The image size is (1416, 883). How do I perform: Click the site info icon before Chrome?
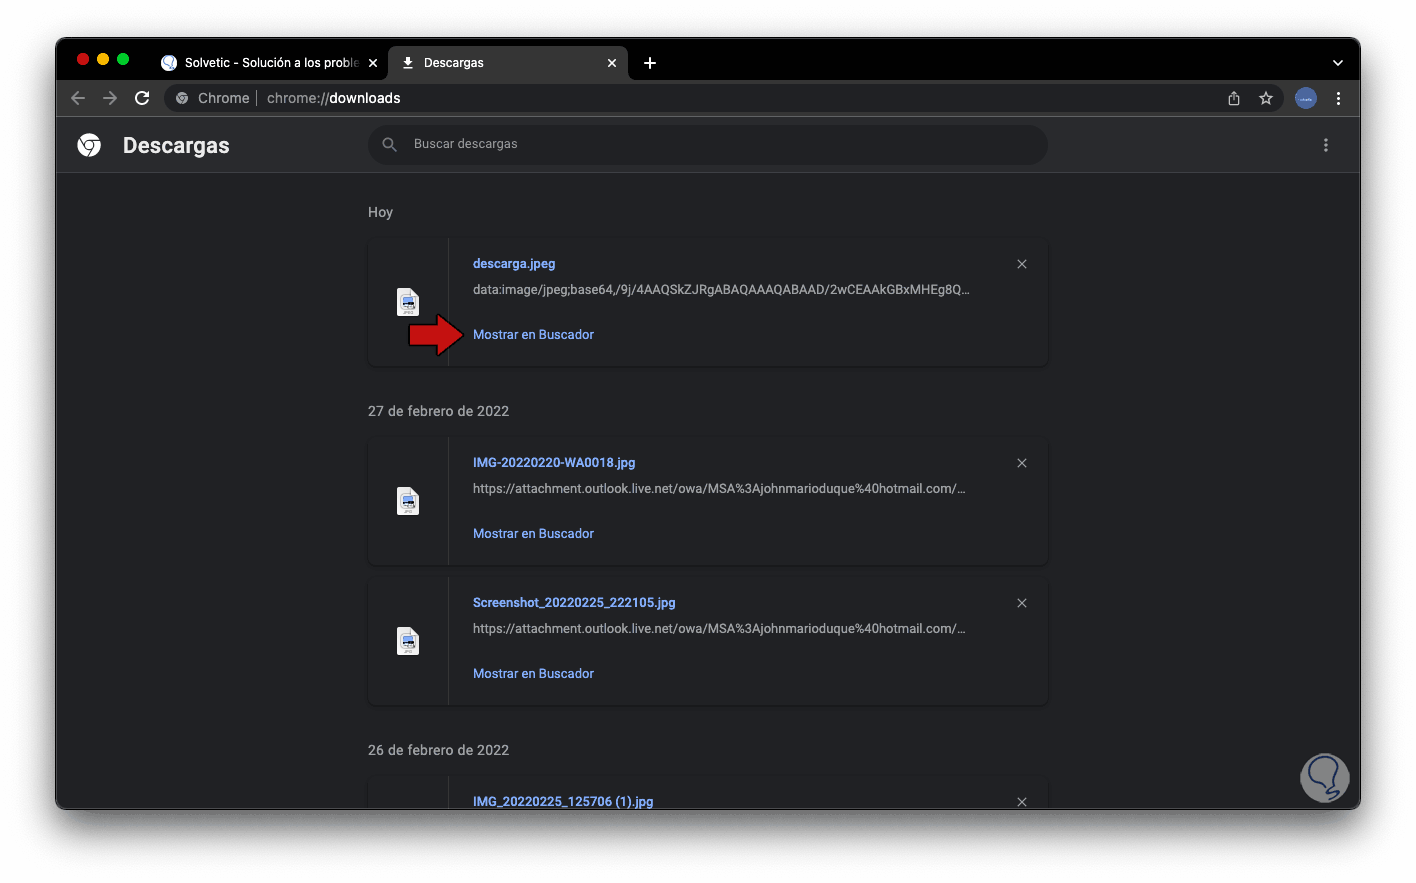point(182,98)
